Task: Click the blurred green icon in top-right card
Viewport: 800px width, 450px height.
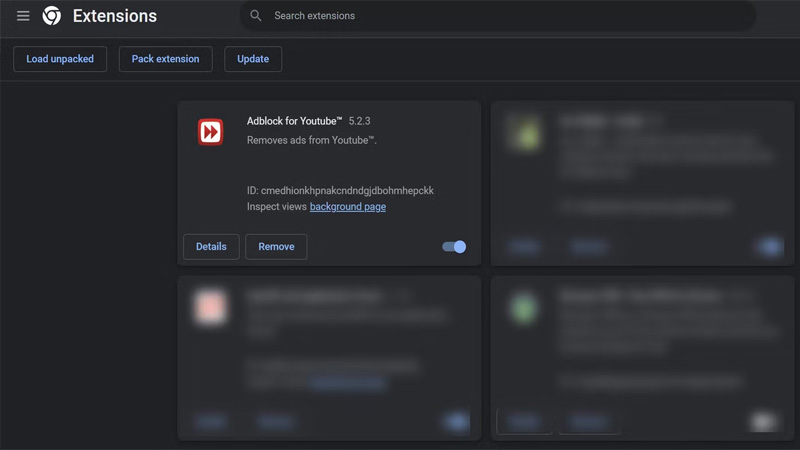Action: click(524, 132)
